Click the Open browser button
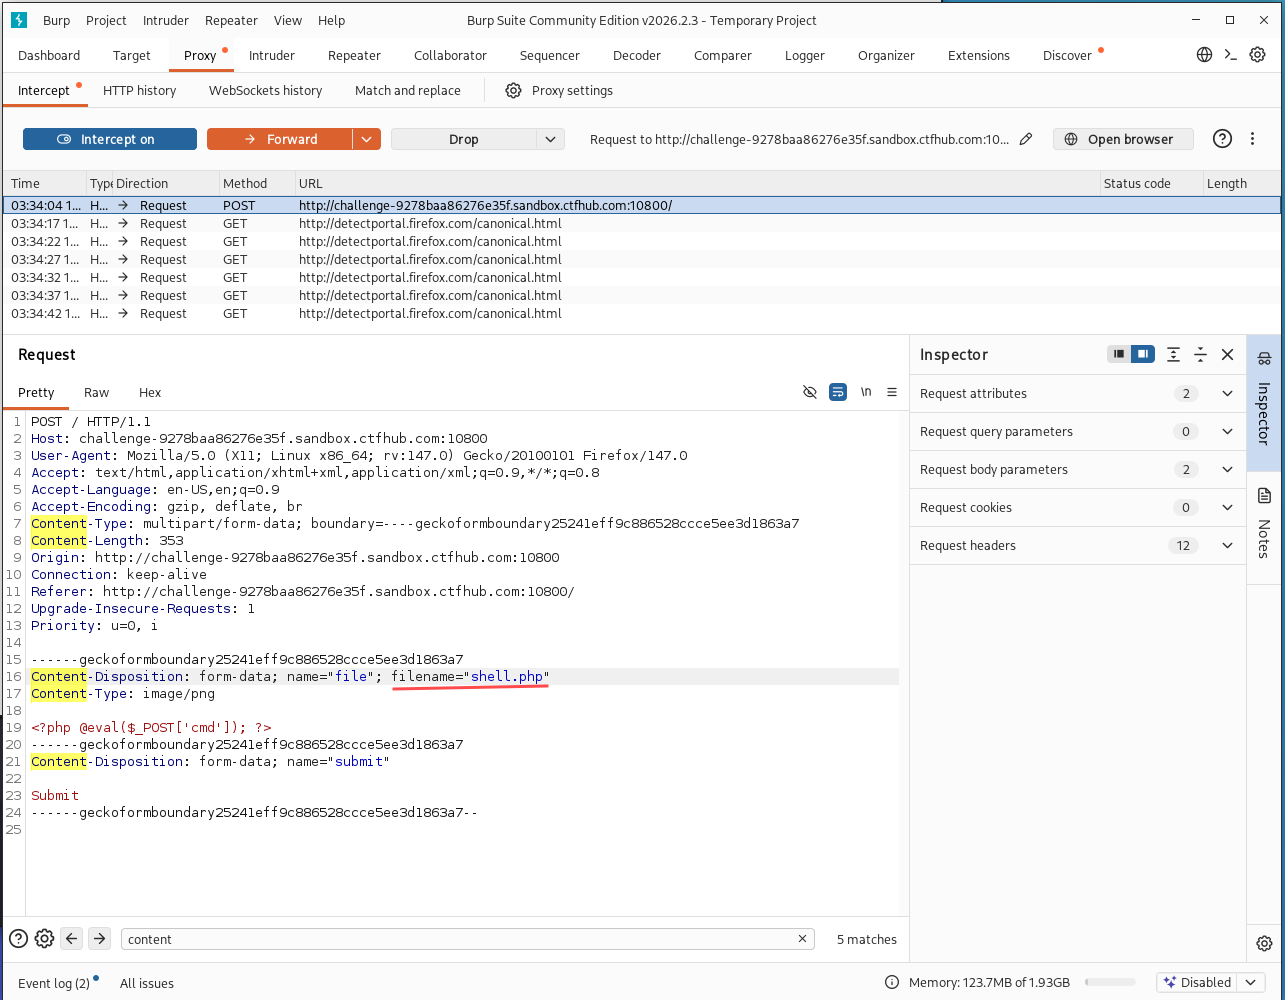Image resolution: width=1285 pixels, height=1000 pixels. click(x=1123, y=139)
